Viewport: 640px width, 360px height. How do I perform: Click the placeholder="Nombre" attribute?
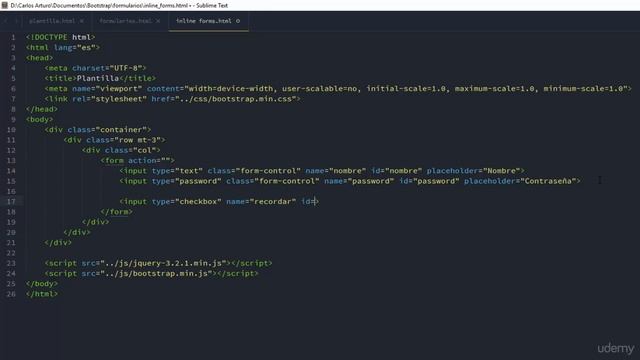click(x=473, y=171)
